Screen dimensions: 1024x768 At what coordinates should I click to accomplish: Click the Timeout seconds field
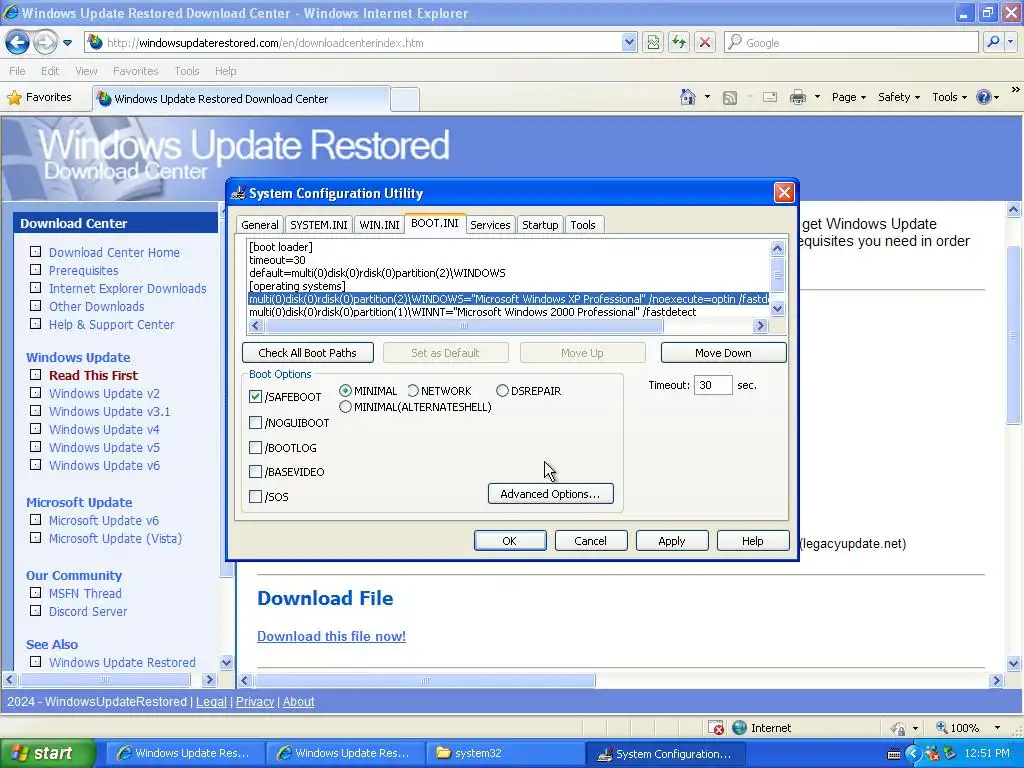click(712, 385)
